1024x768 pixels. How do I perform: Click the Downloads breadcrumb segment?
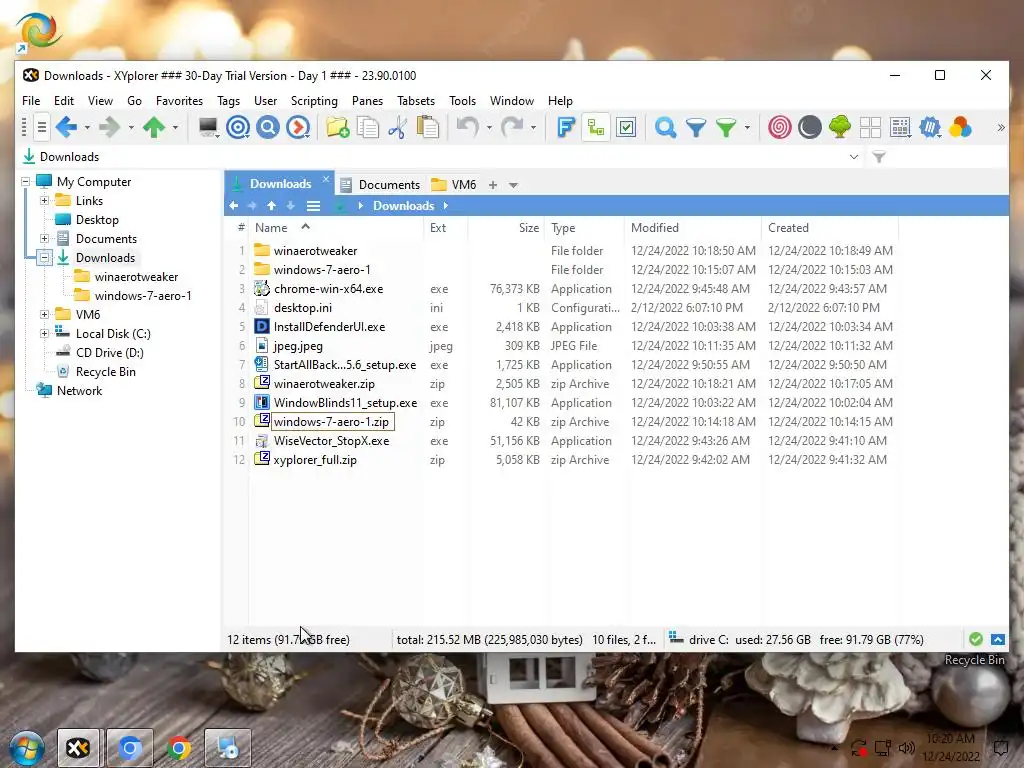(x=403, y=206)
